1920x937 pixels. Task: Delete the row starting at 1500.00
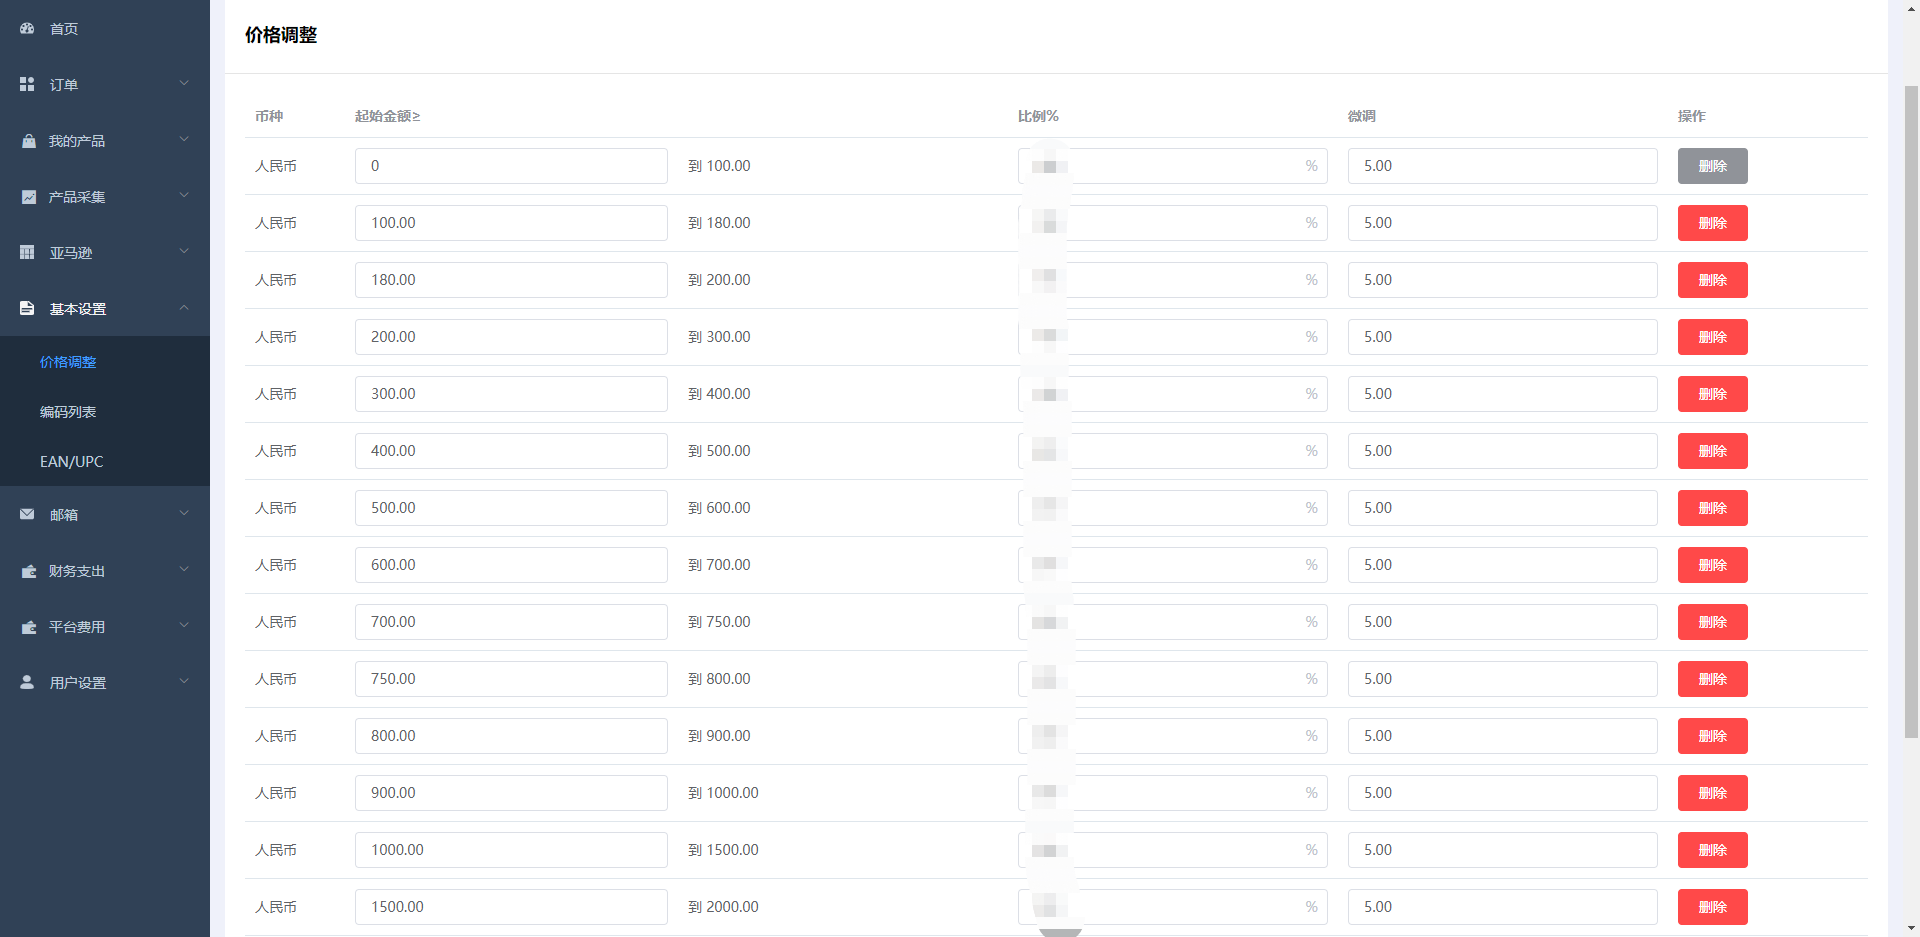1712,907
